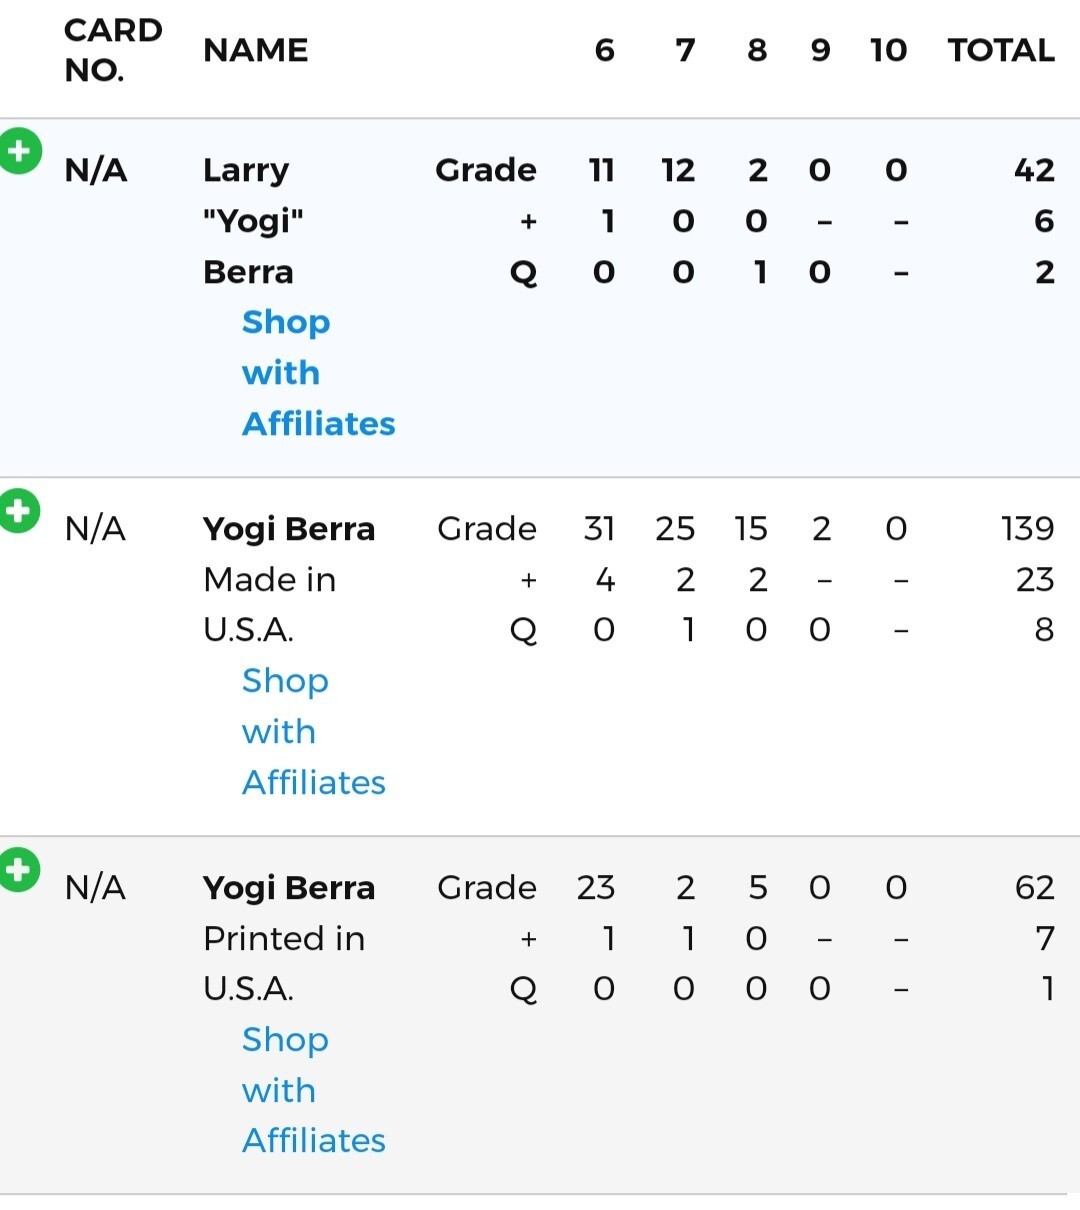
Task: Click the Grade total of 139
Action: (1027, 528)
